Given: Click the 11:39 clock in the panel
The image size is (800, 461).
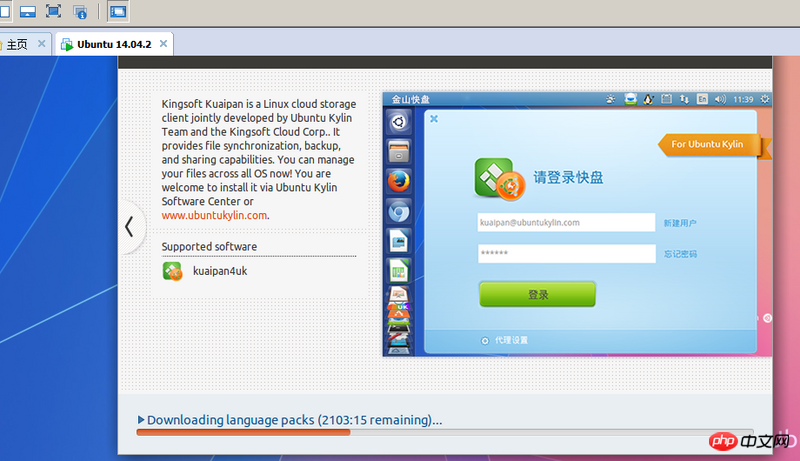Looking at the screenshot, I should pyautogui.click(x=743, y=99).
